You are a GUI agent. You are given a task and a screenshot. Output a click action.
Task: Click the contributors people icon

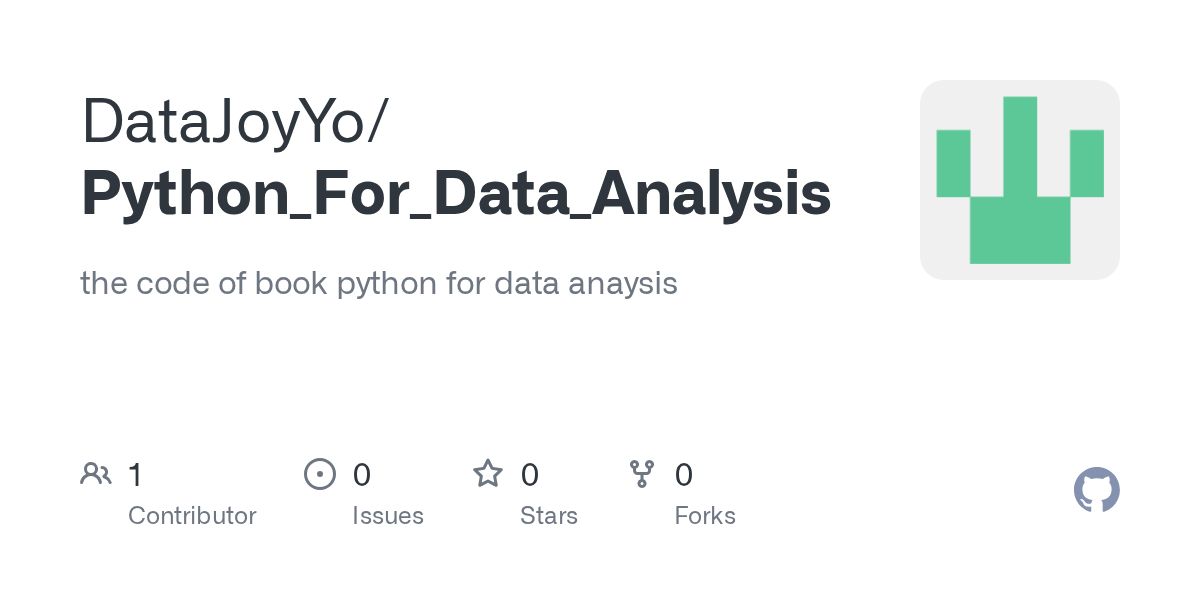[96, 473]
